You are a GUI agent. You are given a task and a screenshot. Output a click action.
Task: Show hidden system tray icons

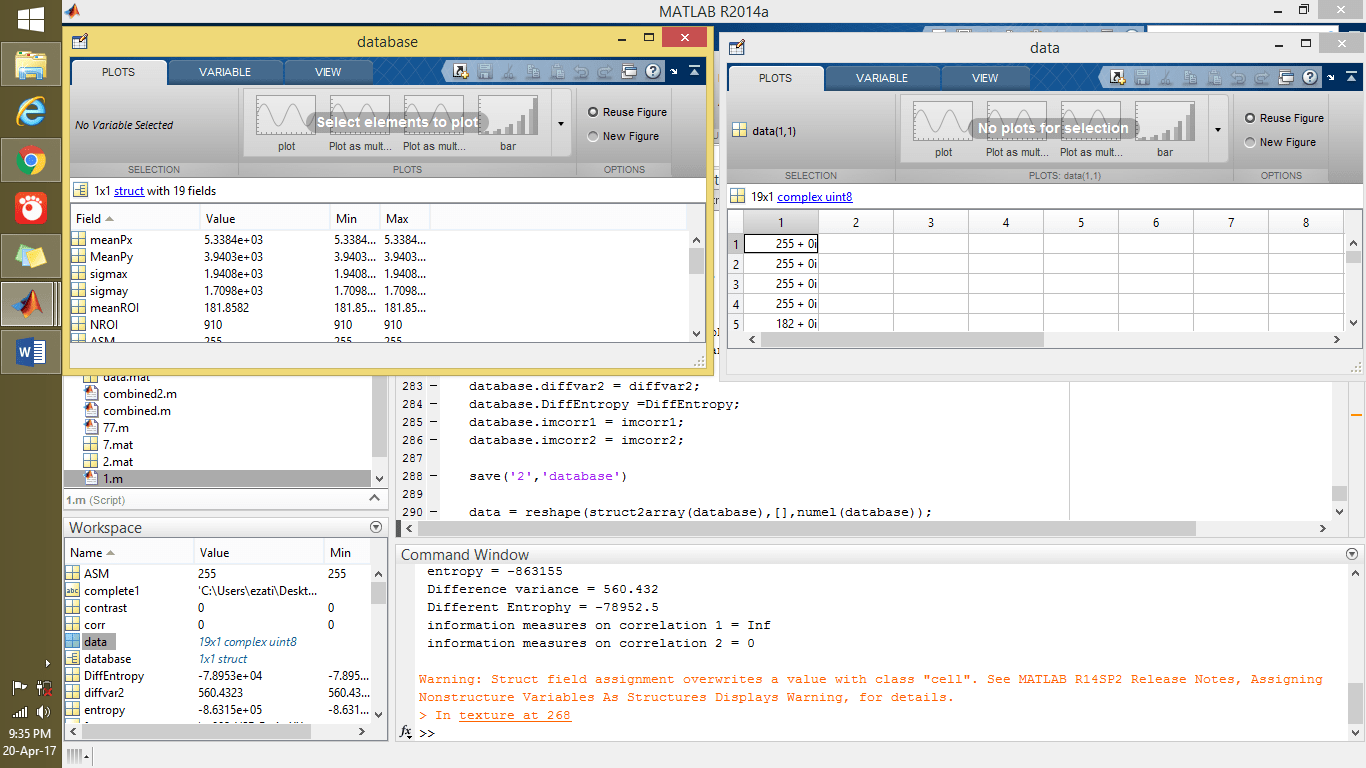47,663
